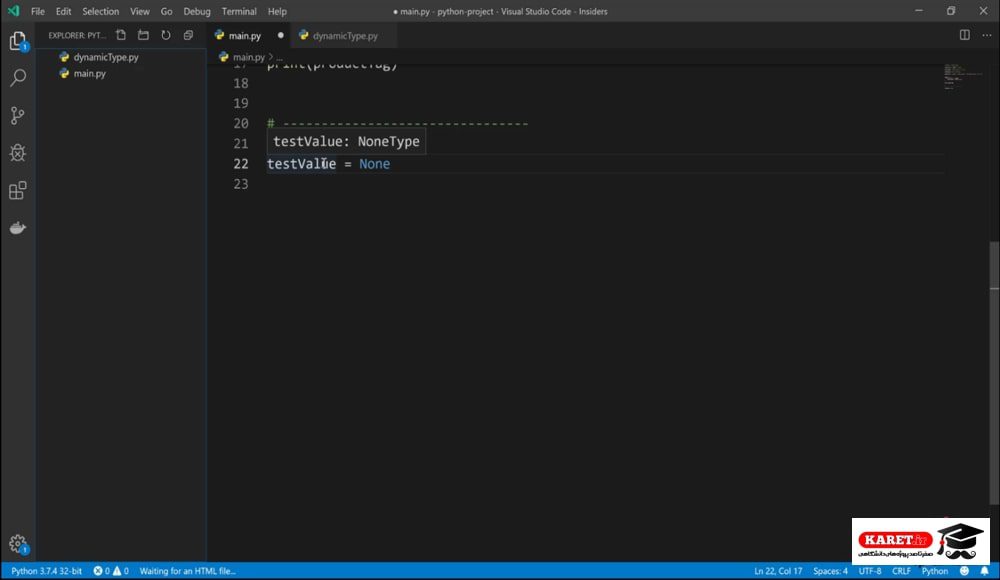
Task: Click the code minimap preview
Action: 963,77
